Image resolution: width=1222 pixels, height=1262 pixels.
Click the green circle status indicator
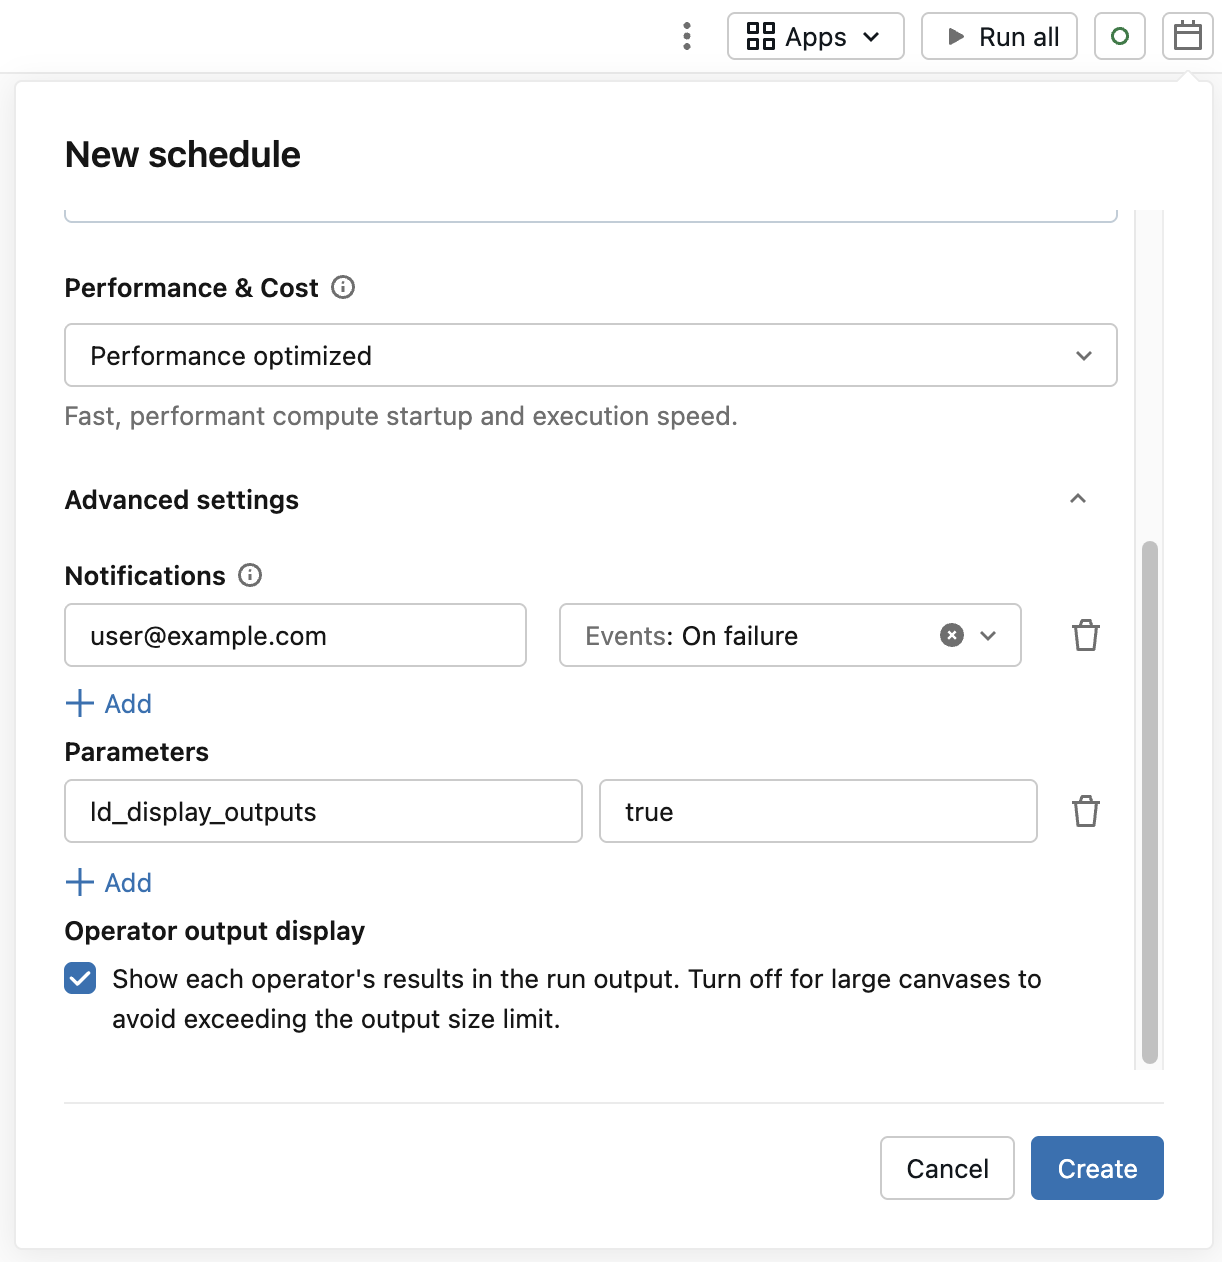click(1120, 36)
